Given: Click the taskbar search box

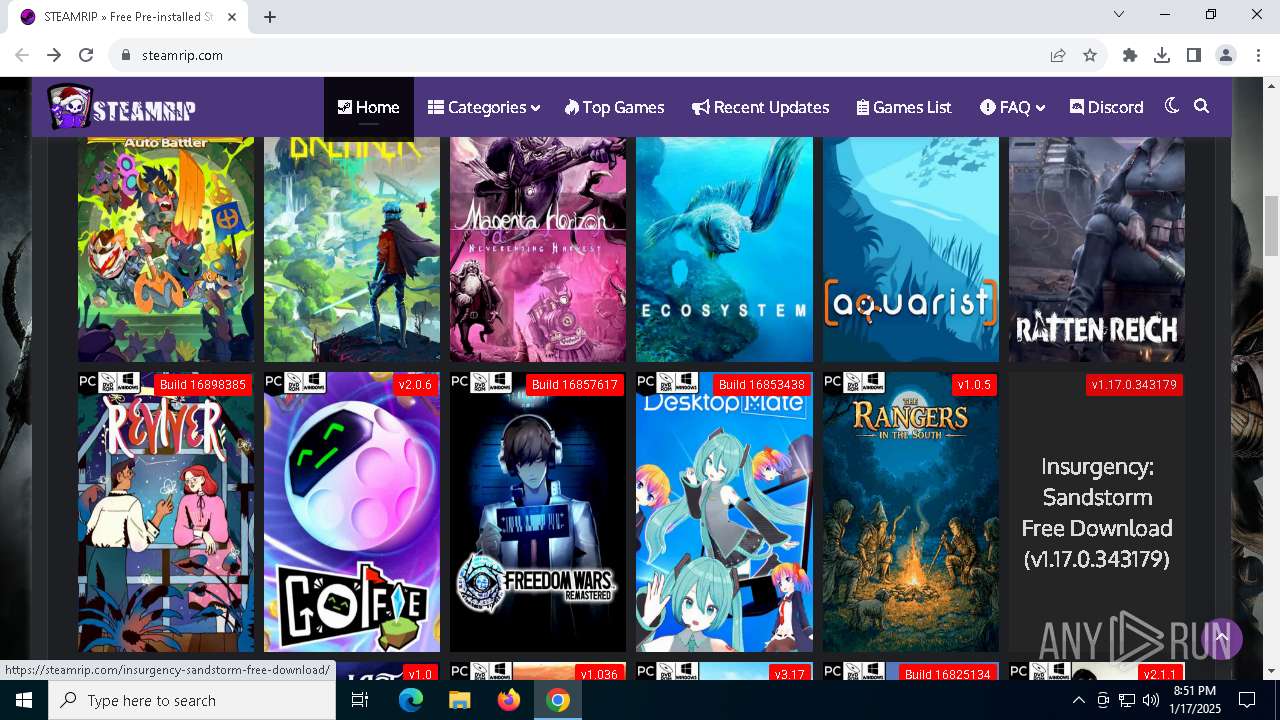Looking at the screenshot, I should pos(192,700).
